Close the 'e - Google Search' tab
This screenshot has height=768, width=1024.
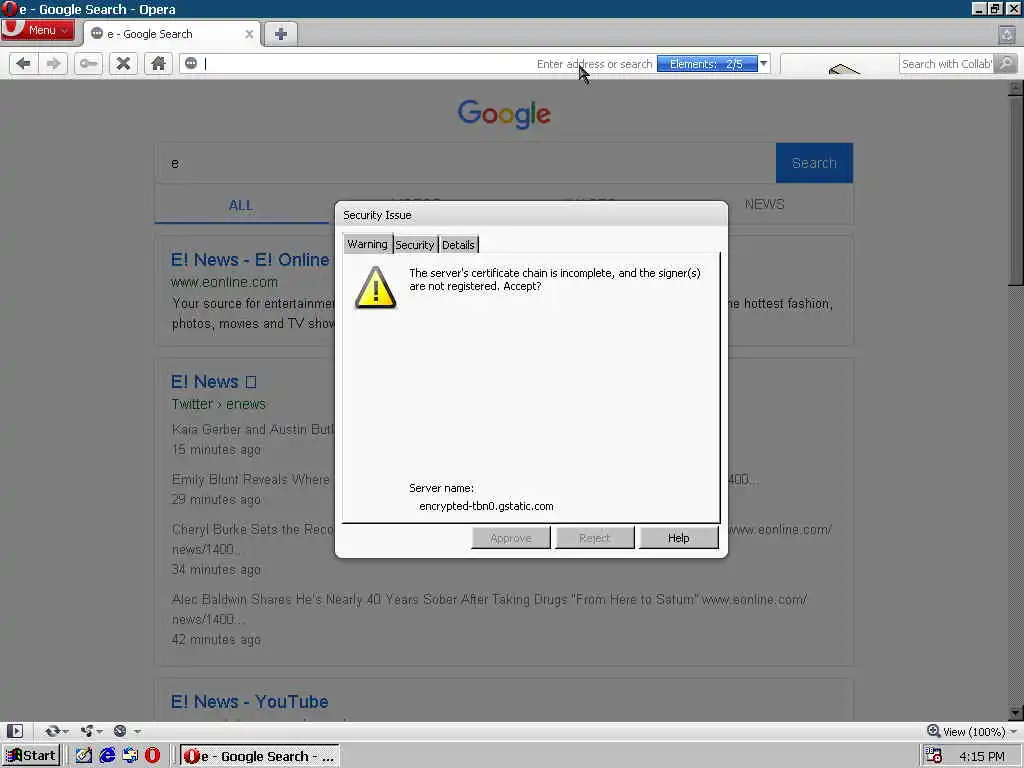(x=249, y=34)
